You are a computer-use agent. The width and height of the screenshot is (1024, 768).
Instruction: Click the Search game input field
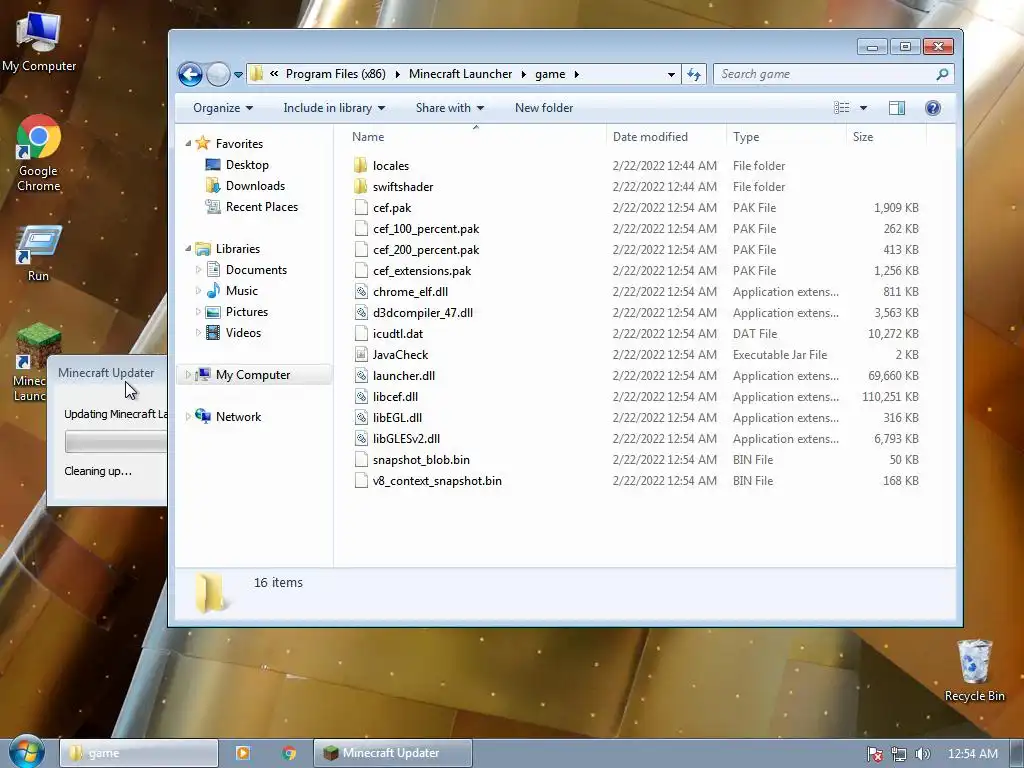tap(825, 74)
